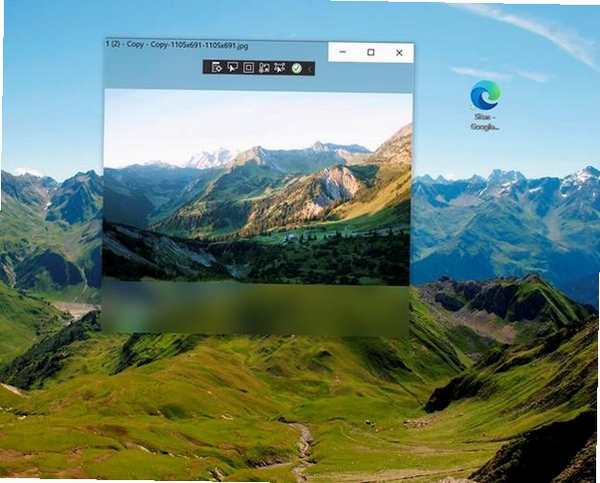
Task: Click the green checkmark status icon
Action: [297, 69]
